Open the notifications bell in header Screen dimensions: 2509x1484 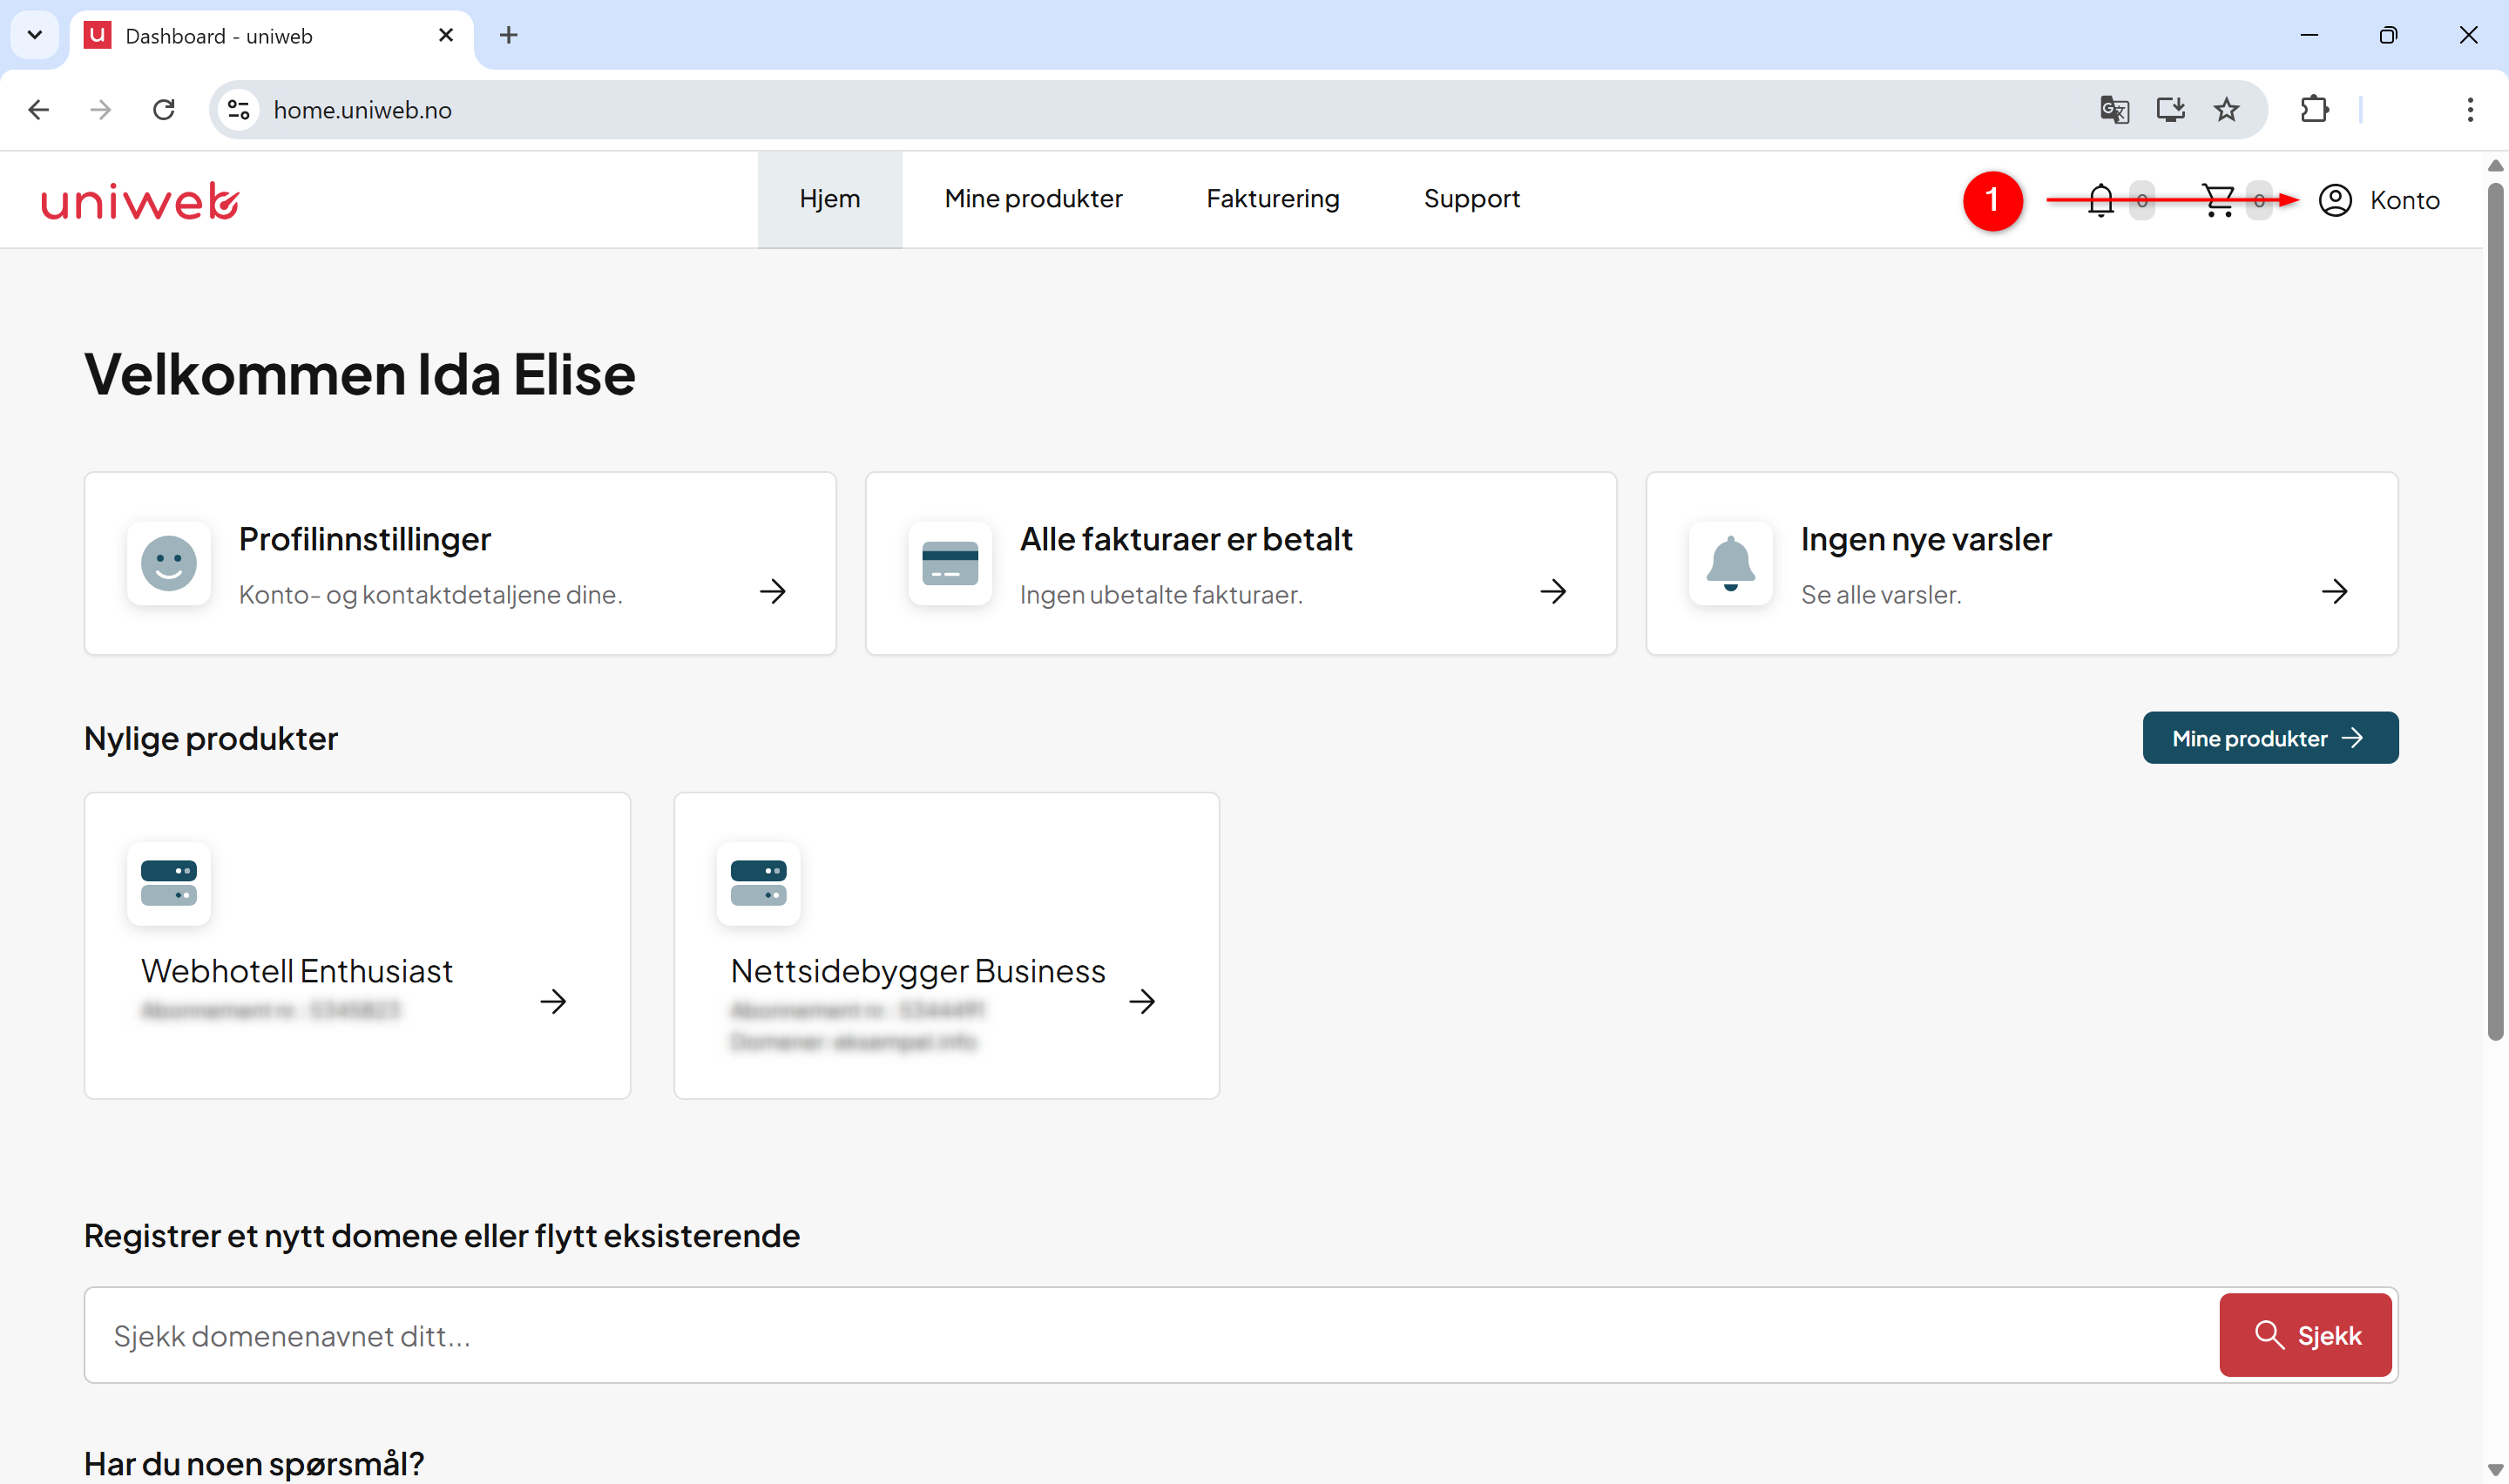point(2101,200)
